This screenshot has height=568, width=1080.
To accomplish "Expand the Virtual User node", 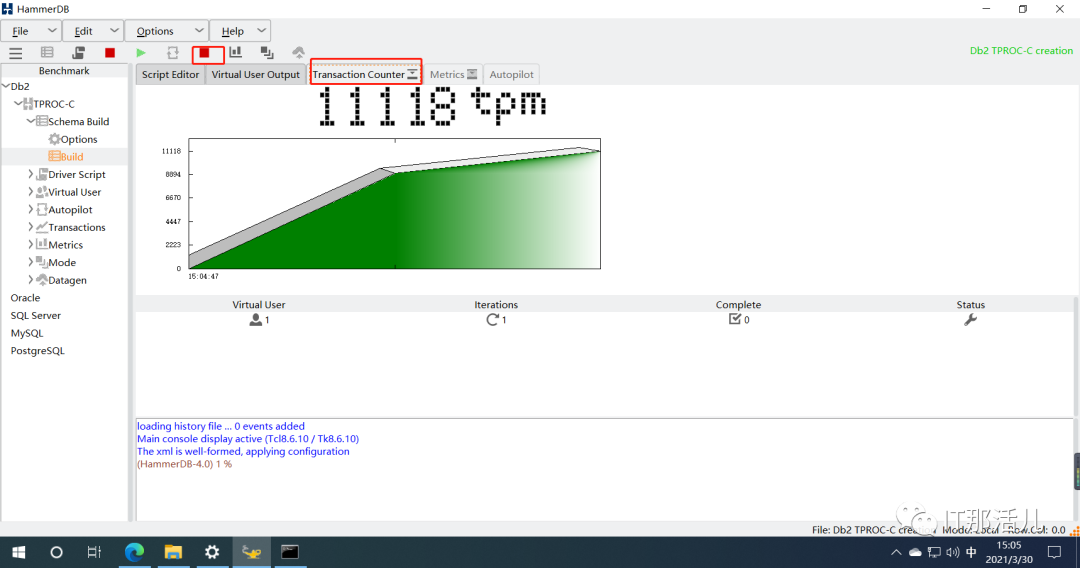I will tap(30, 192).
